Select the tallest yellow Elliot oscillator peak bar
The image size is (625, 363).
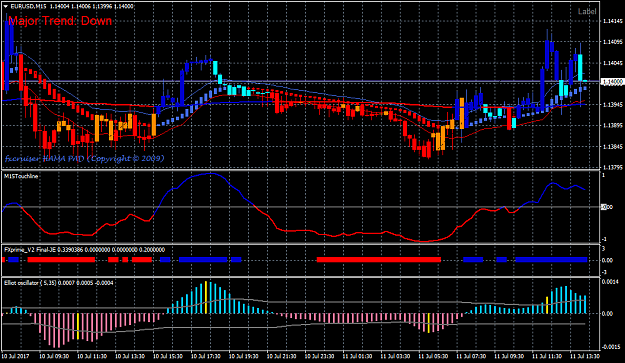(x=206, y=298)
